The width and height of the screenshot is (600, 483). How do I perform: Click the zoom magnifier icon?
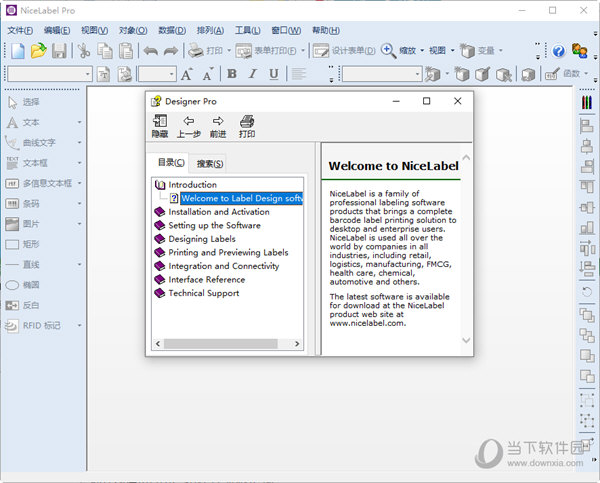tap(388, 51)
